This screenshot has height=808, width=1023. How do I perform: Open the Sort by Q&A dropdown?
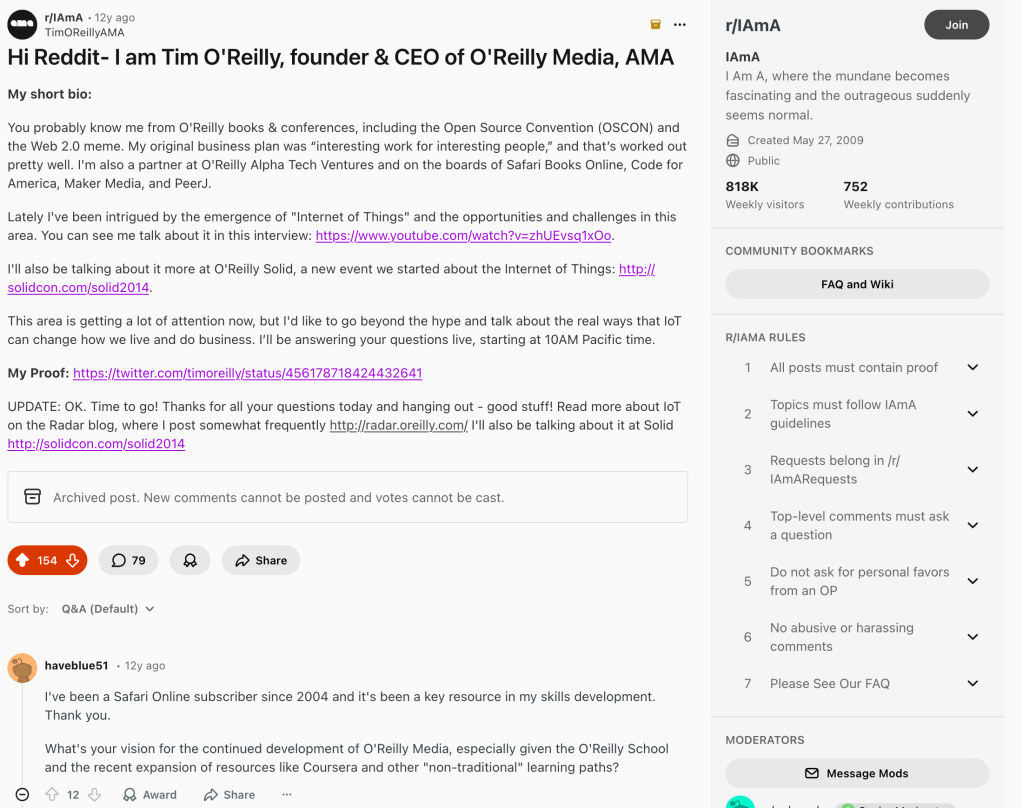pyautogui.click(x=108, y=609)
